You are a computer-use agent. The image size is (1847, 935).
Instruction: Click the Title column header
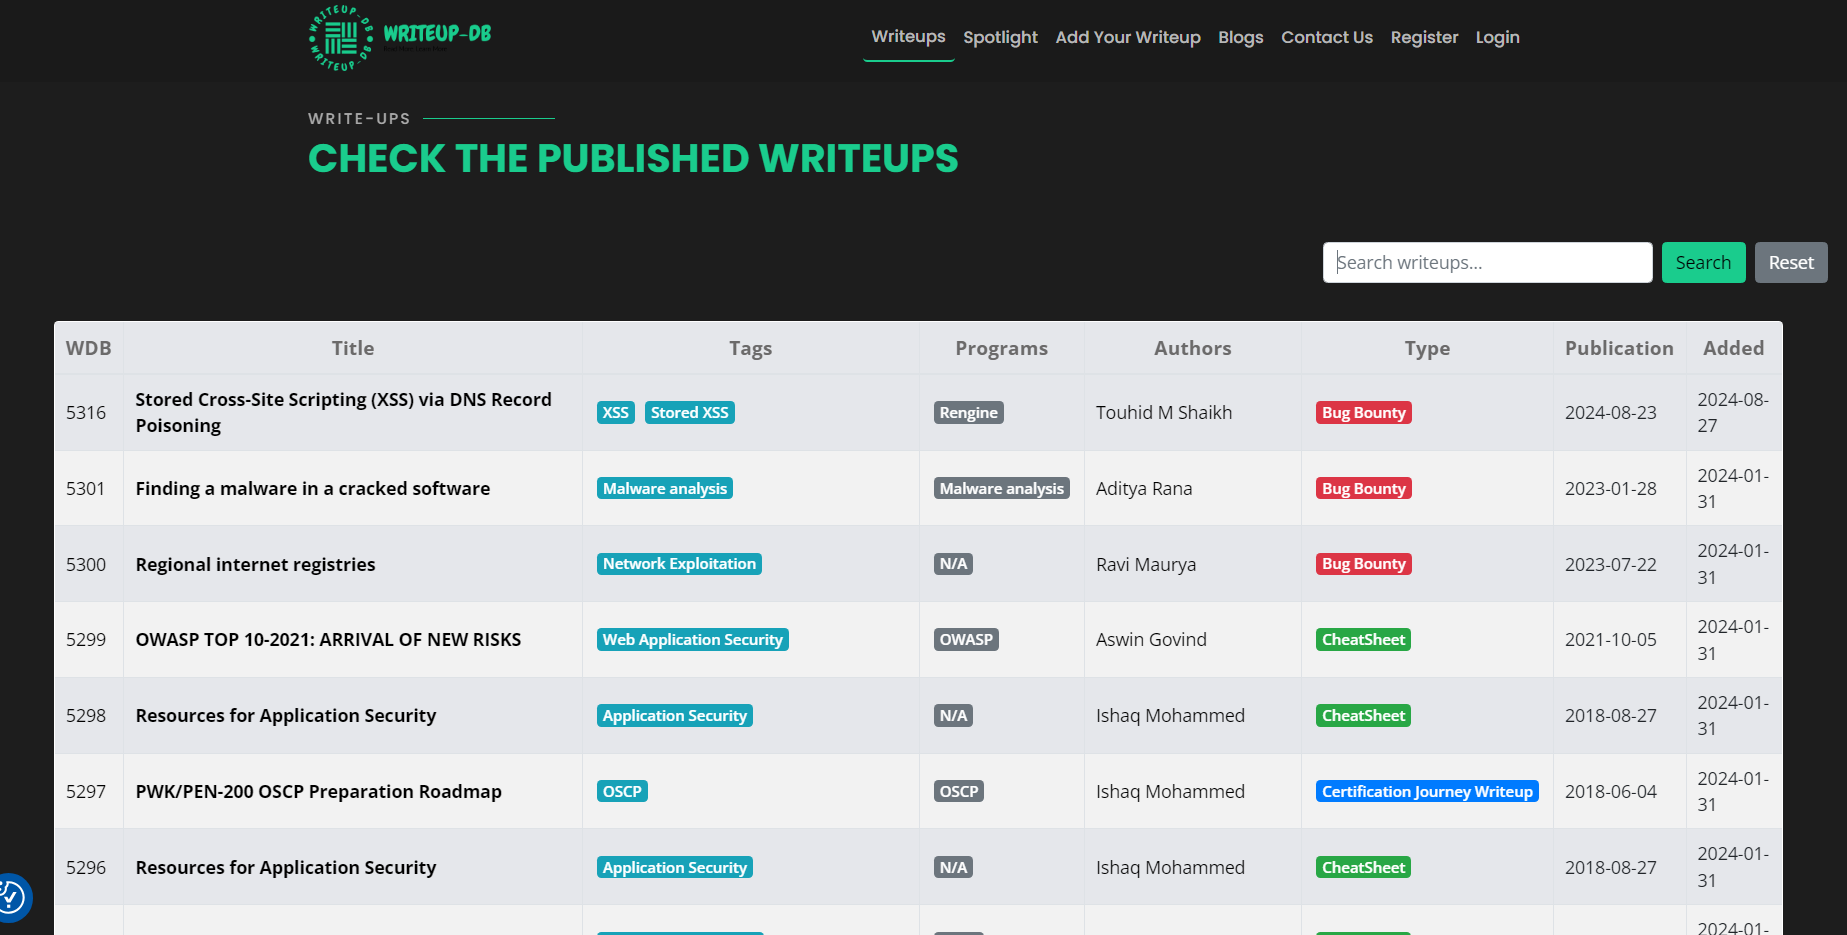(x=353, y=348)
